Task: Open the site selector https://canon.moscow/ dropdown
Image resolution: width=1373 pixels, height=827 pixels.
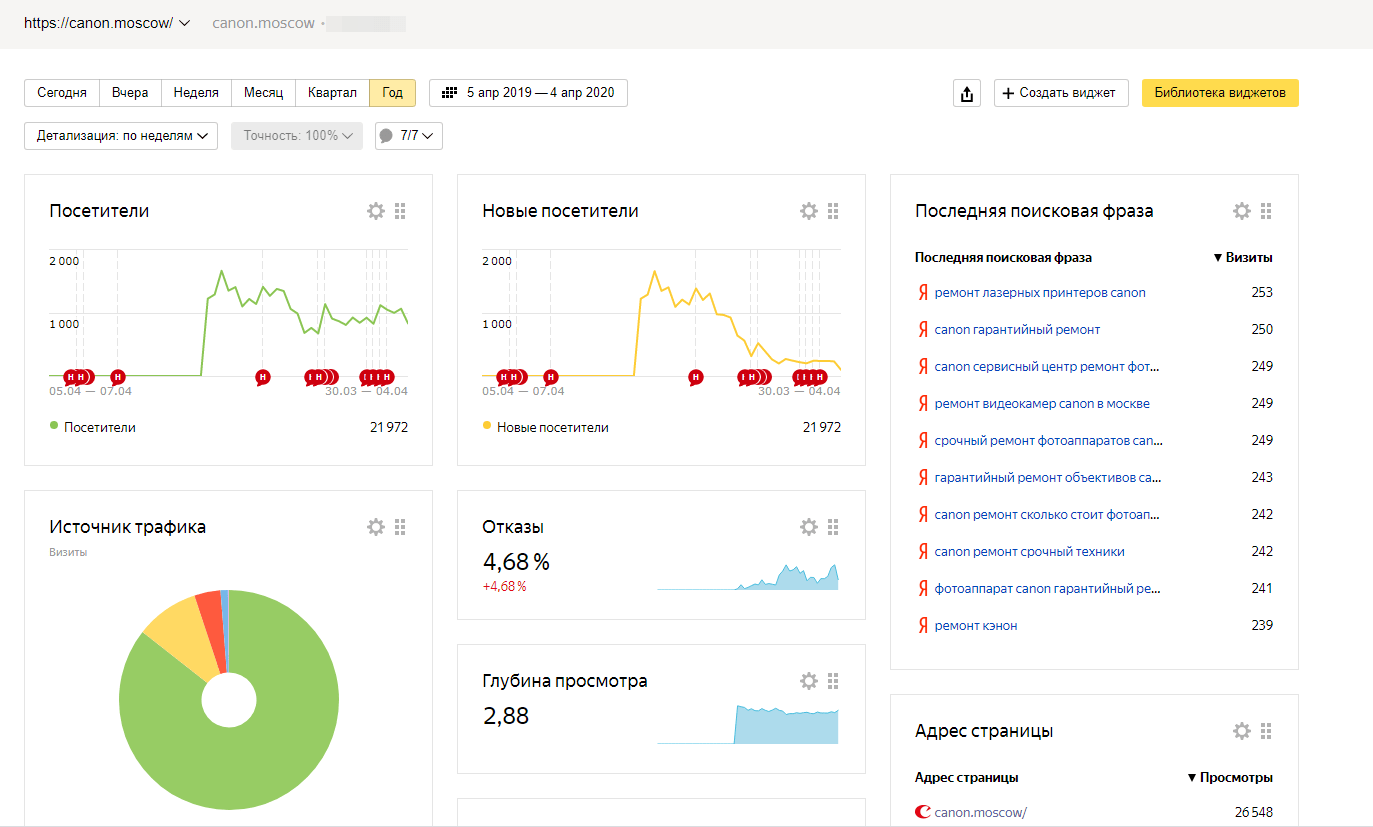Action: pos(107,23)
